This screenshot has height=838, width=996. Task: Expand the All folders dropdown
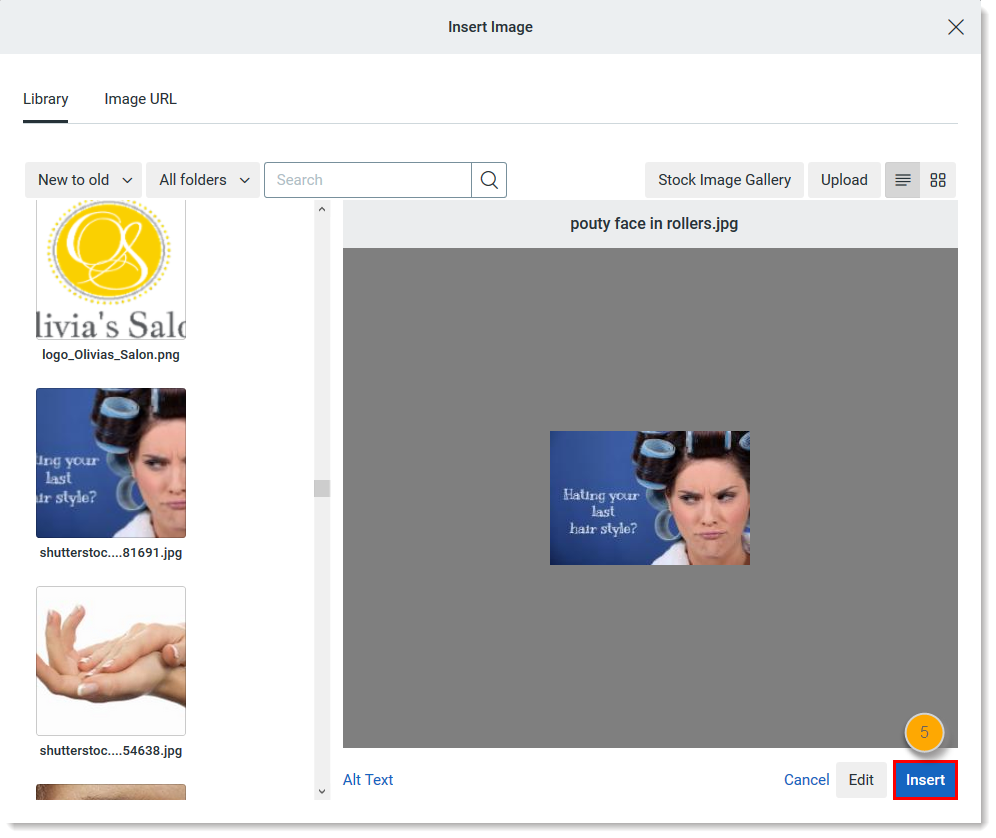pos(203,180)
